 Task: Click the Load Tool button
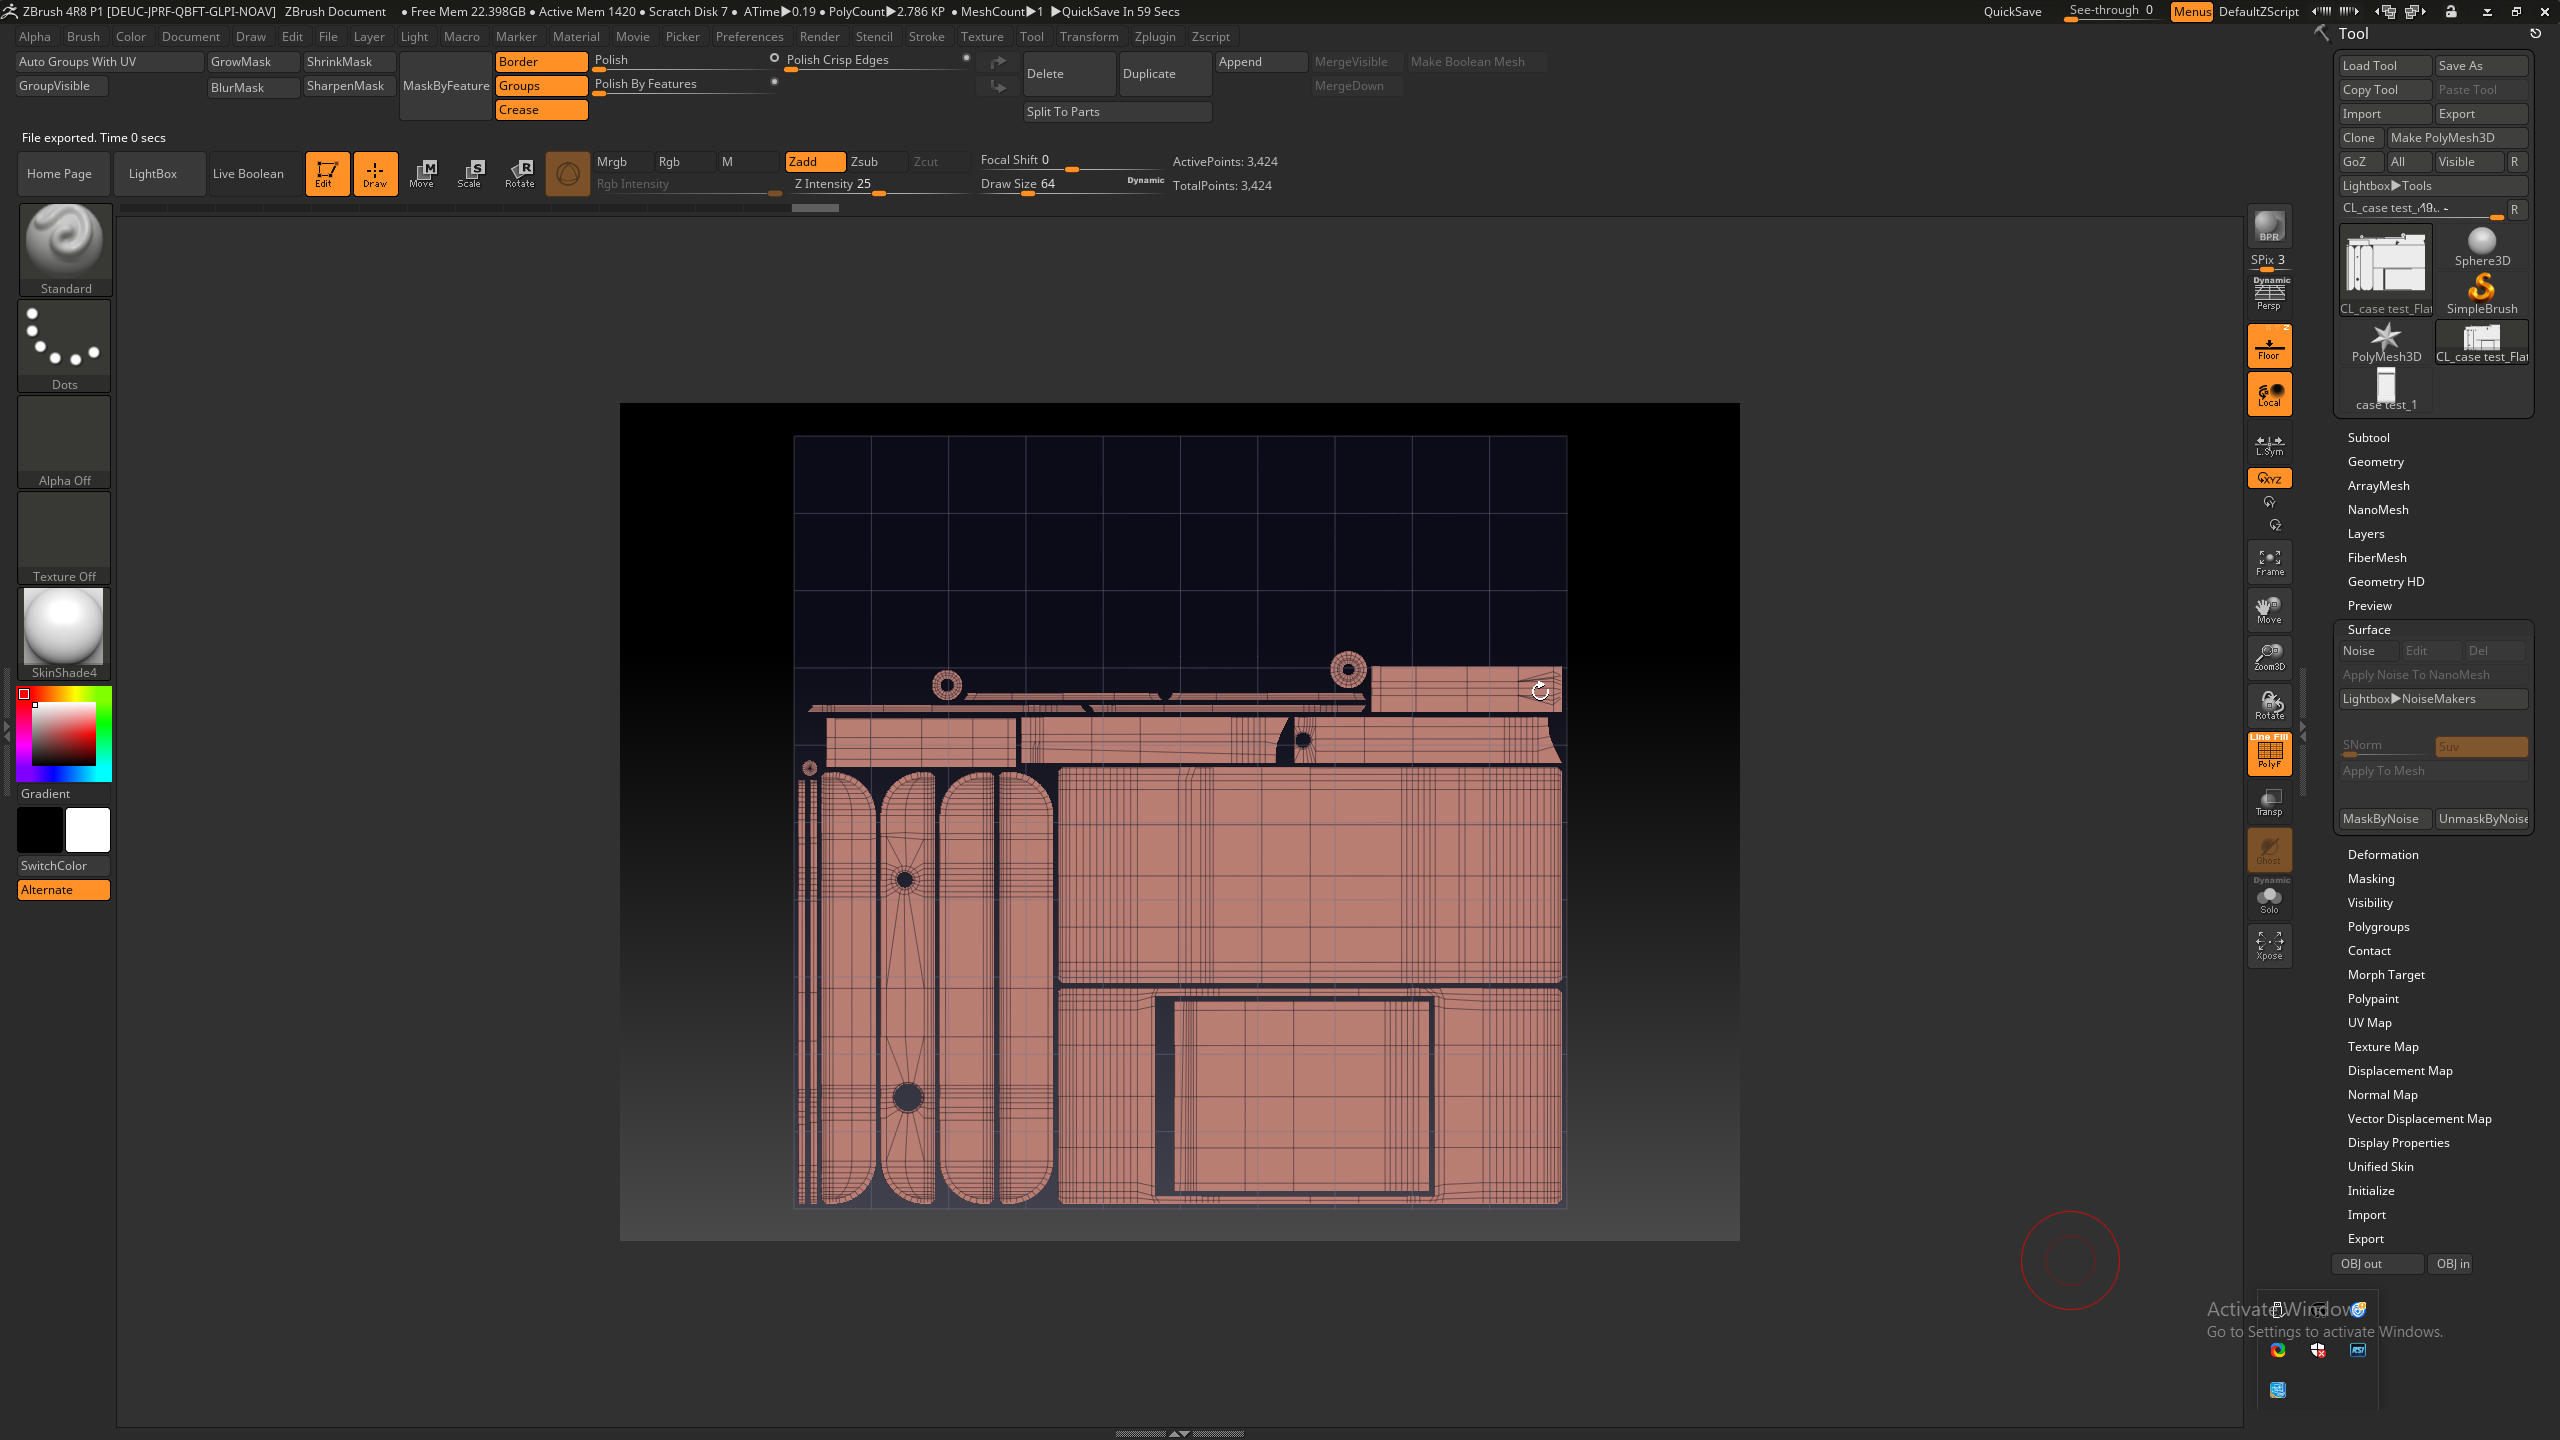pos(2385,66)
